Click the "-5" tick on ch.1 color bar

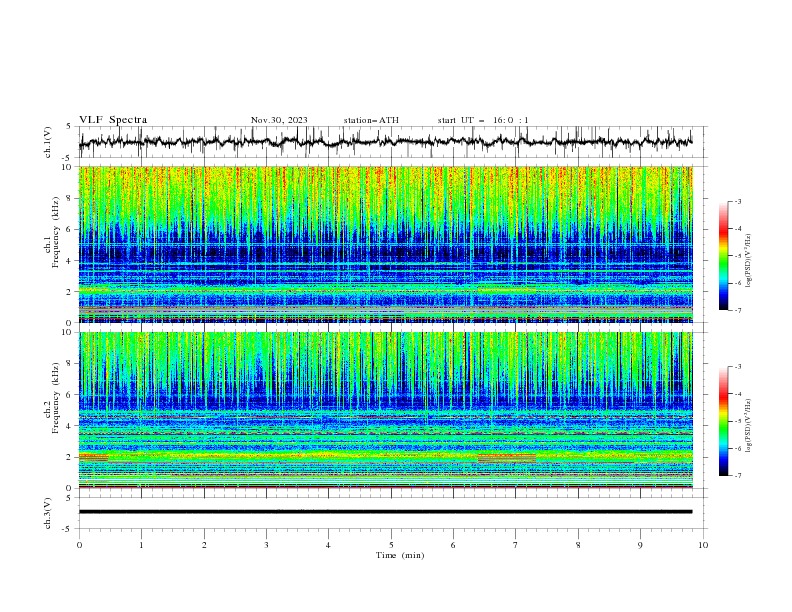pyautogui.click(x=737, y=256)
